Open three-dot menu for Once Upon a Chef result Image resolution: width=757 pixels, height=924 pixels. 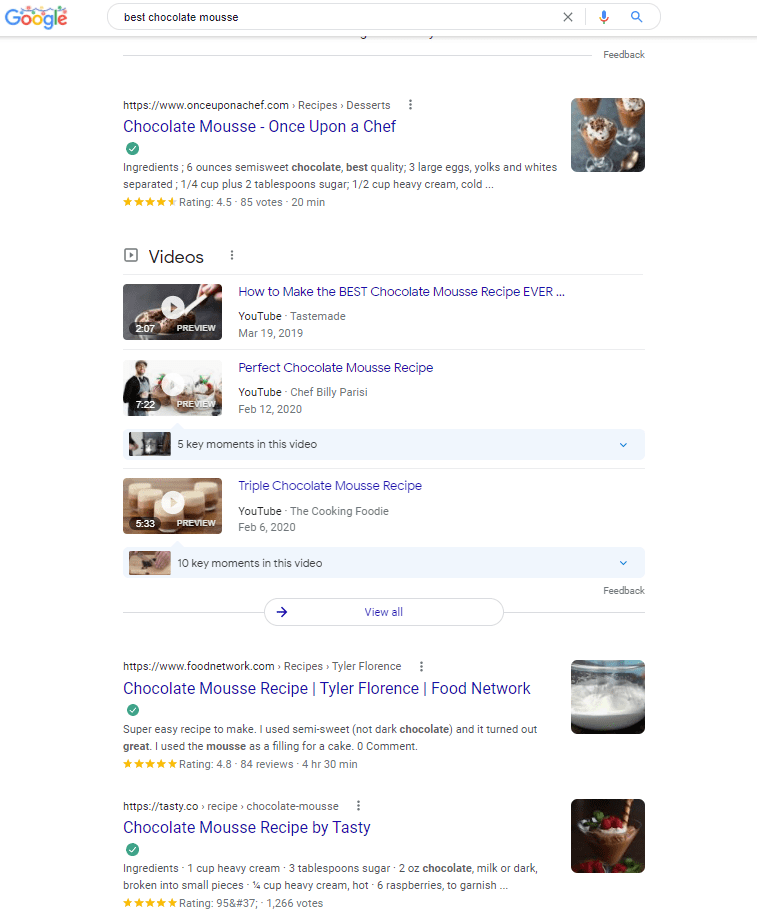click(x=411, y=105)
